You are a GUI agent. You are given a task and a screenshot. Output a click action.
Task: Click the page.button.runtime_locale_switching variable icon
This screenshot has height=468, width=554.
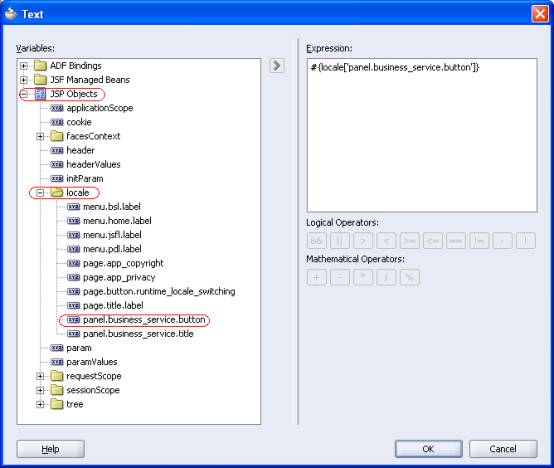(x=73, y=291)
